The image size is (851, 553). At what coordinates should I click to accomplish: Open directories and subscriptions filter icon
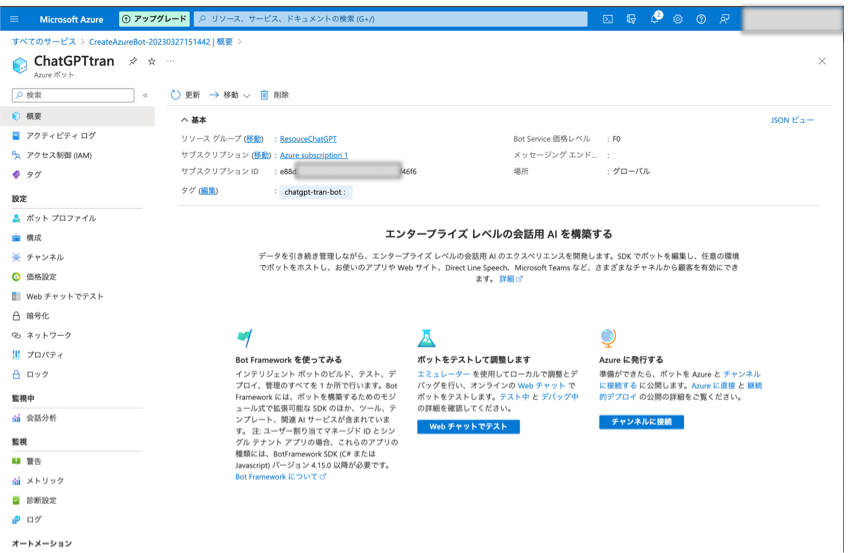pyautogui.click(x=631, y=19)
